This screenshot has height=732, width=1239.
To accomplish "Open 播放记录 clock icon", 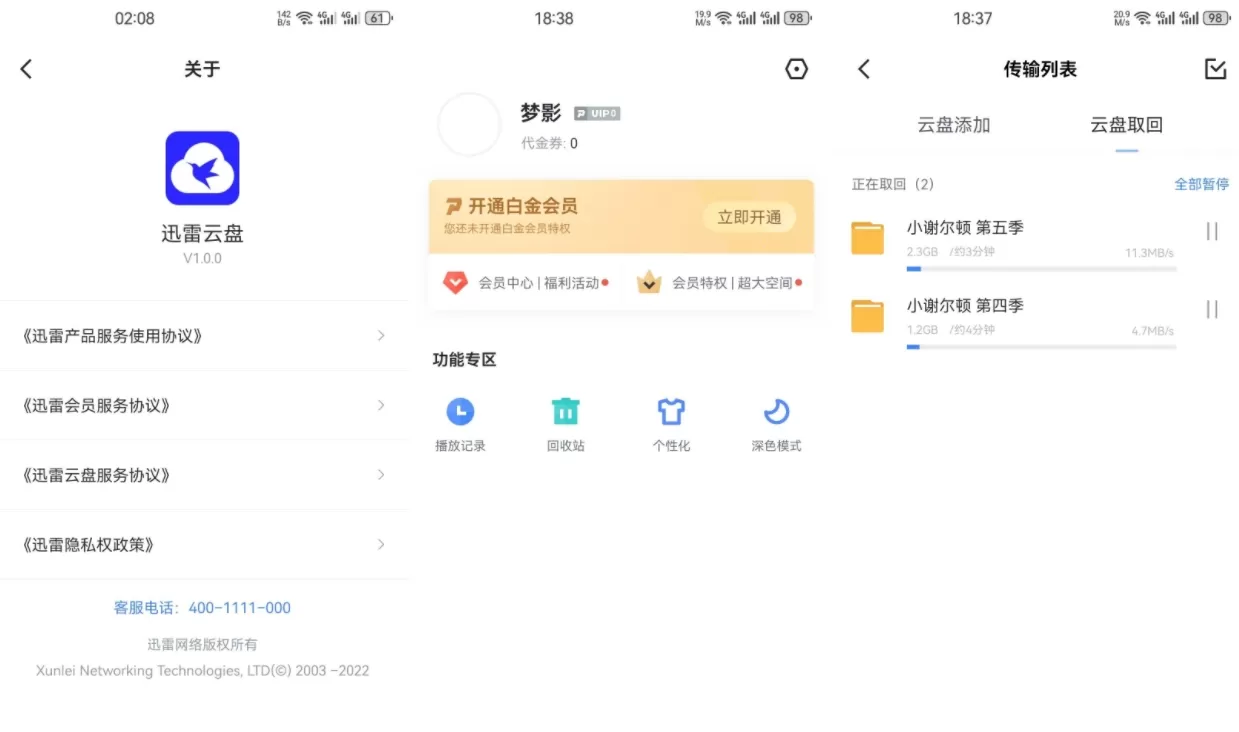I will pyautogui.click(x=460, y=411).
